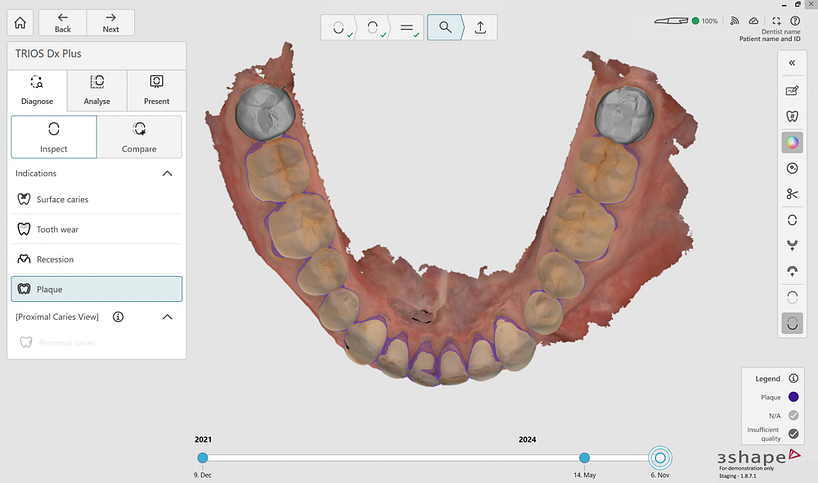Switch to the Analyse tab
The height and width of the screenshot is (483, 818).
click(x=97, y=90)
